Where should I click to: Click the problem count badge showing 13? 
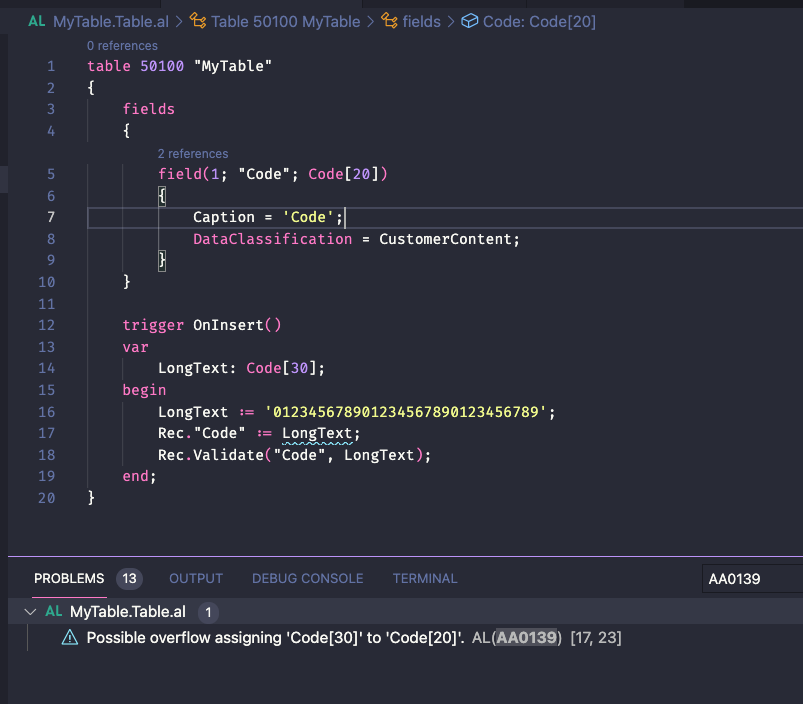[x=128, y=578]
